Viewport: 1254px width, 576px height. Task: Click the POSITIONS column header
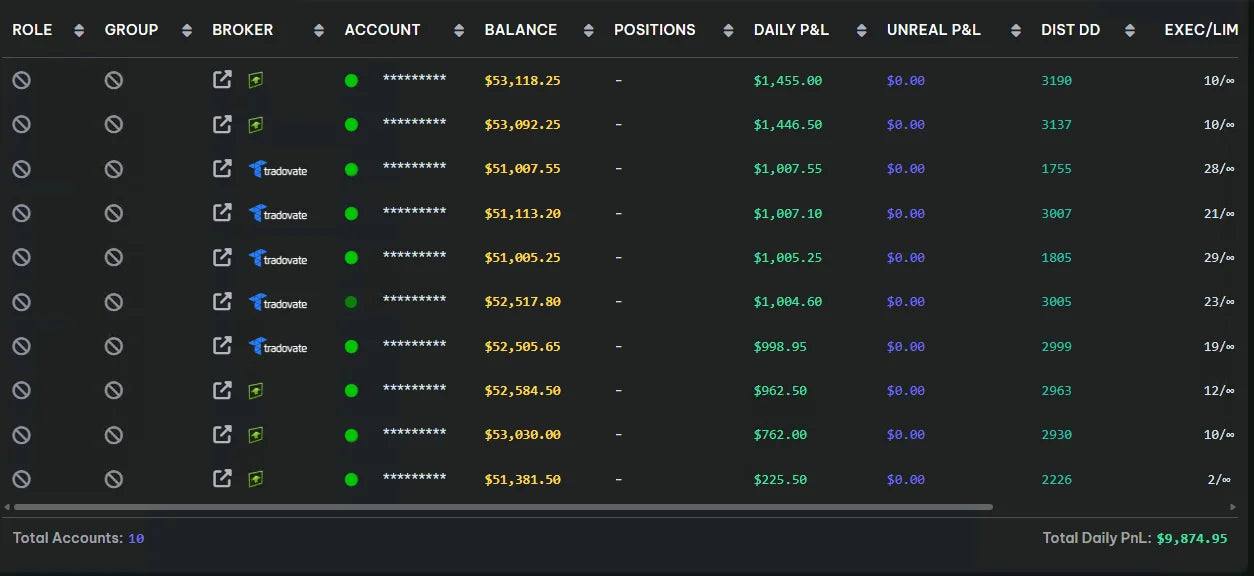coord(655,30)
